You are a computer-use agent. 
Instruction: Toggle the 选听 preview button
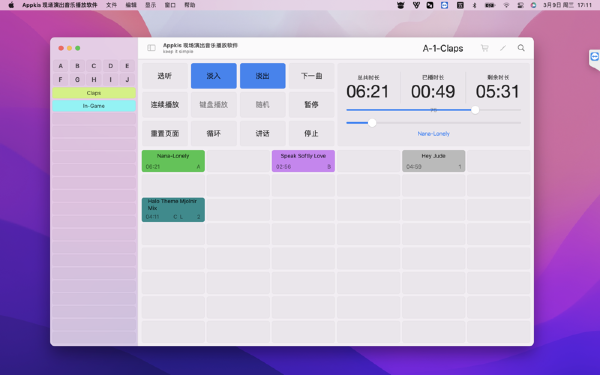point(165,76)
